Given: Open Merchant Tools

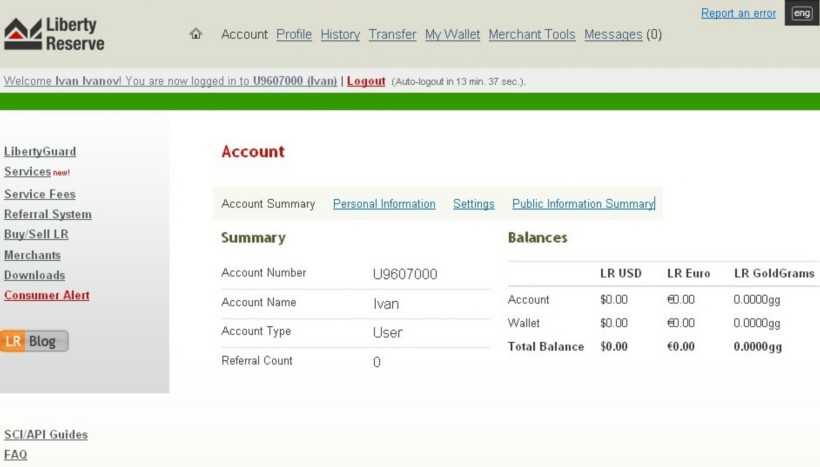Looking at the screenshot, I should tap(532, 35).
